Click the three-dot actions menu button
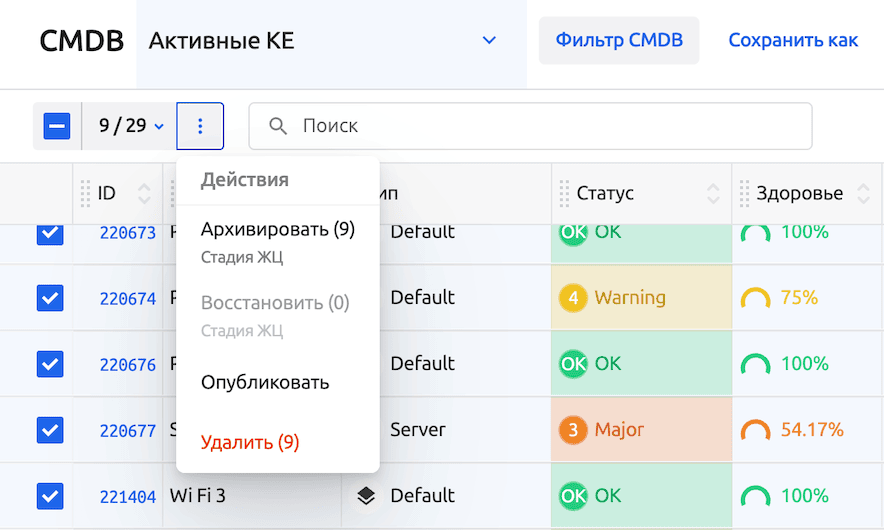884x530 pixels. (x=200, y=126)
